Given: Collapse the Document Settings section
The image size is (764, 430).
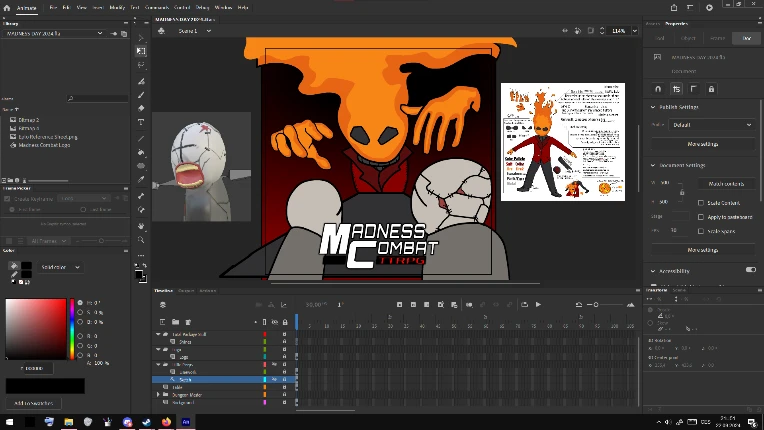Looking at the screenshot, I should click(x=653, y=165).
